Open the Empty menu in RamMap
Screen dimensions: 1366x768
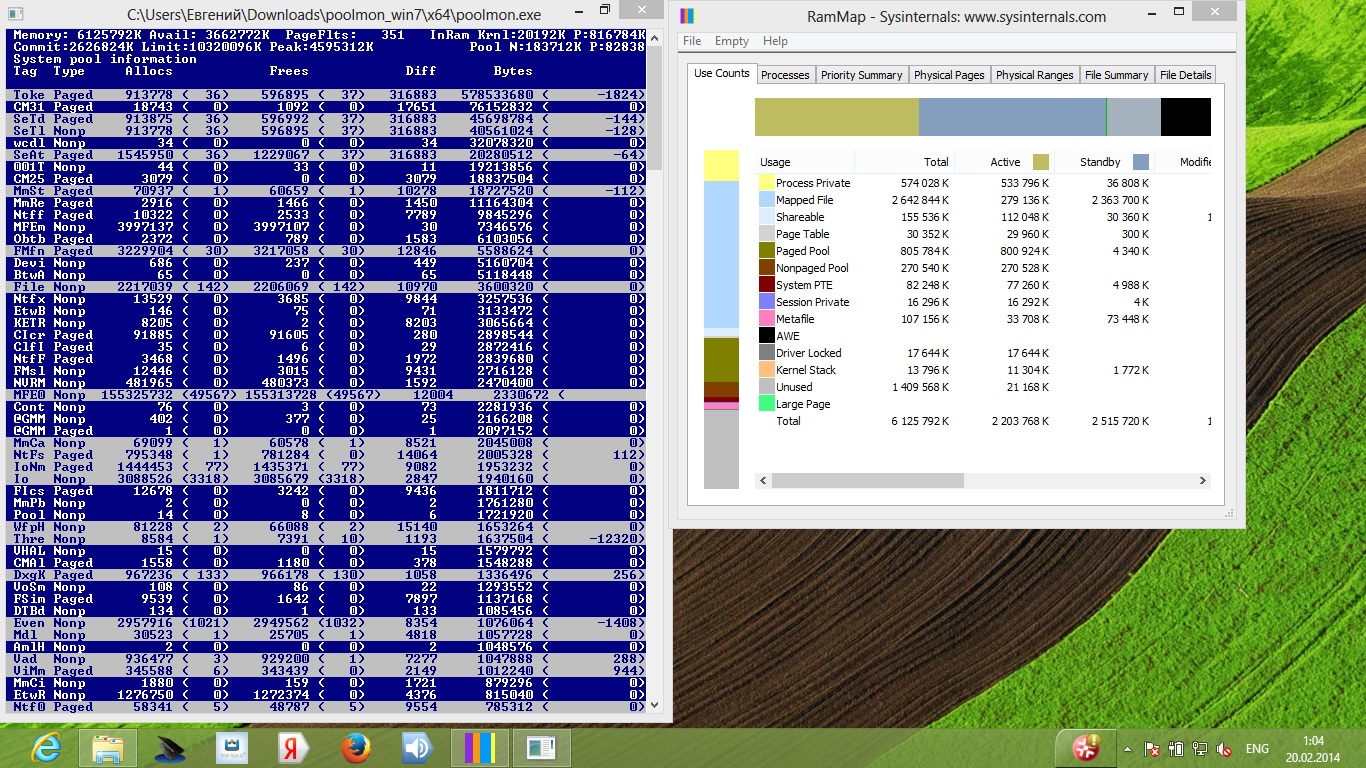click(x=731, y=41)
